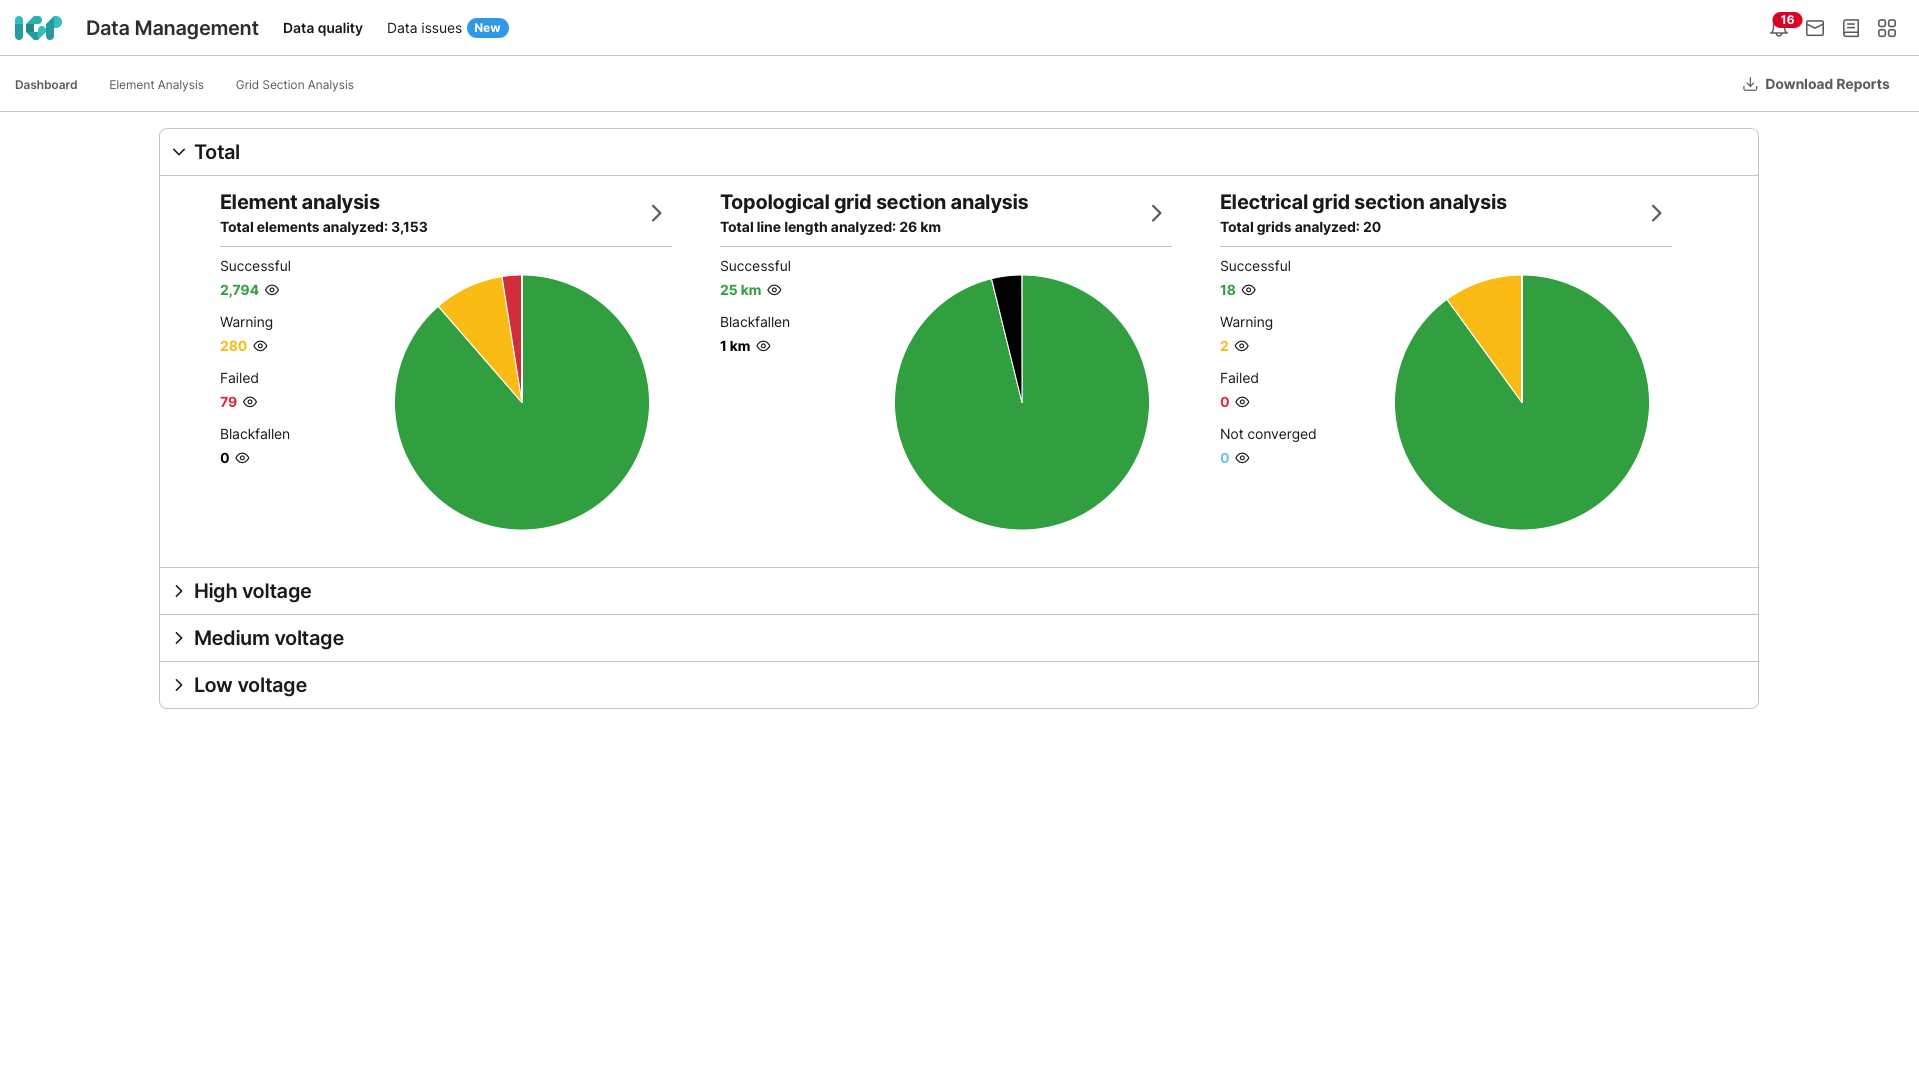Toggle eye next to 25 km successful
Image resolution: width=1919 pixels, height=1080 pixels.
pos(774,290)
